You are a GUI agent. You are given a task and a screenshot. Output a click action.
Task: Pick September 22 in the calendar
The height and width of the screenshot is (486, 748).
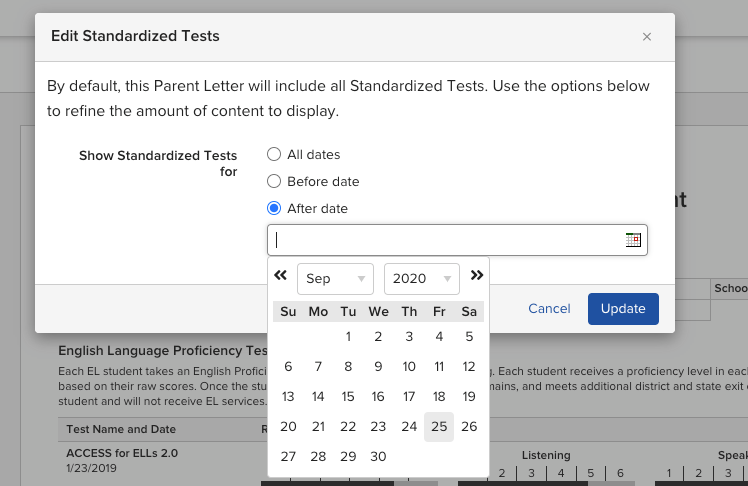pyautogui.click(x=348, y=427)
